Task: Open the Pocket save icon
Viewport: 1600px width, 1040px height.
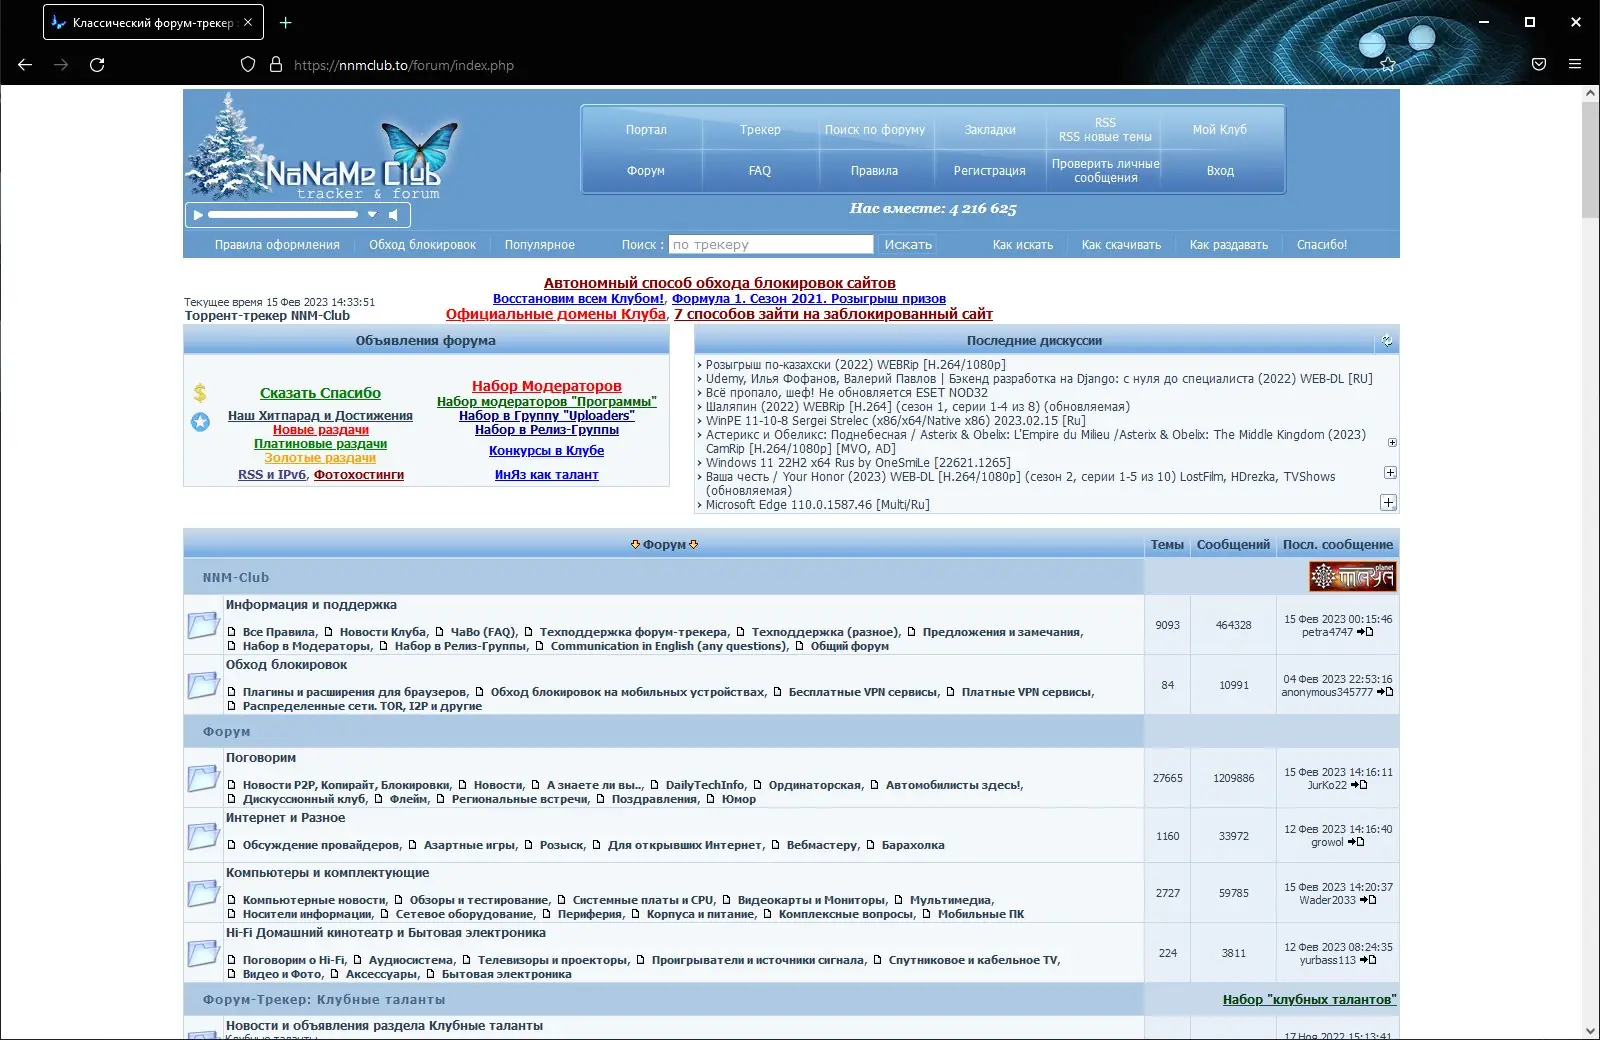Action: pos(1539,65)
